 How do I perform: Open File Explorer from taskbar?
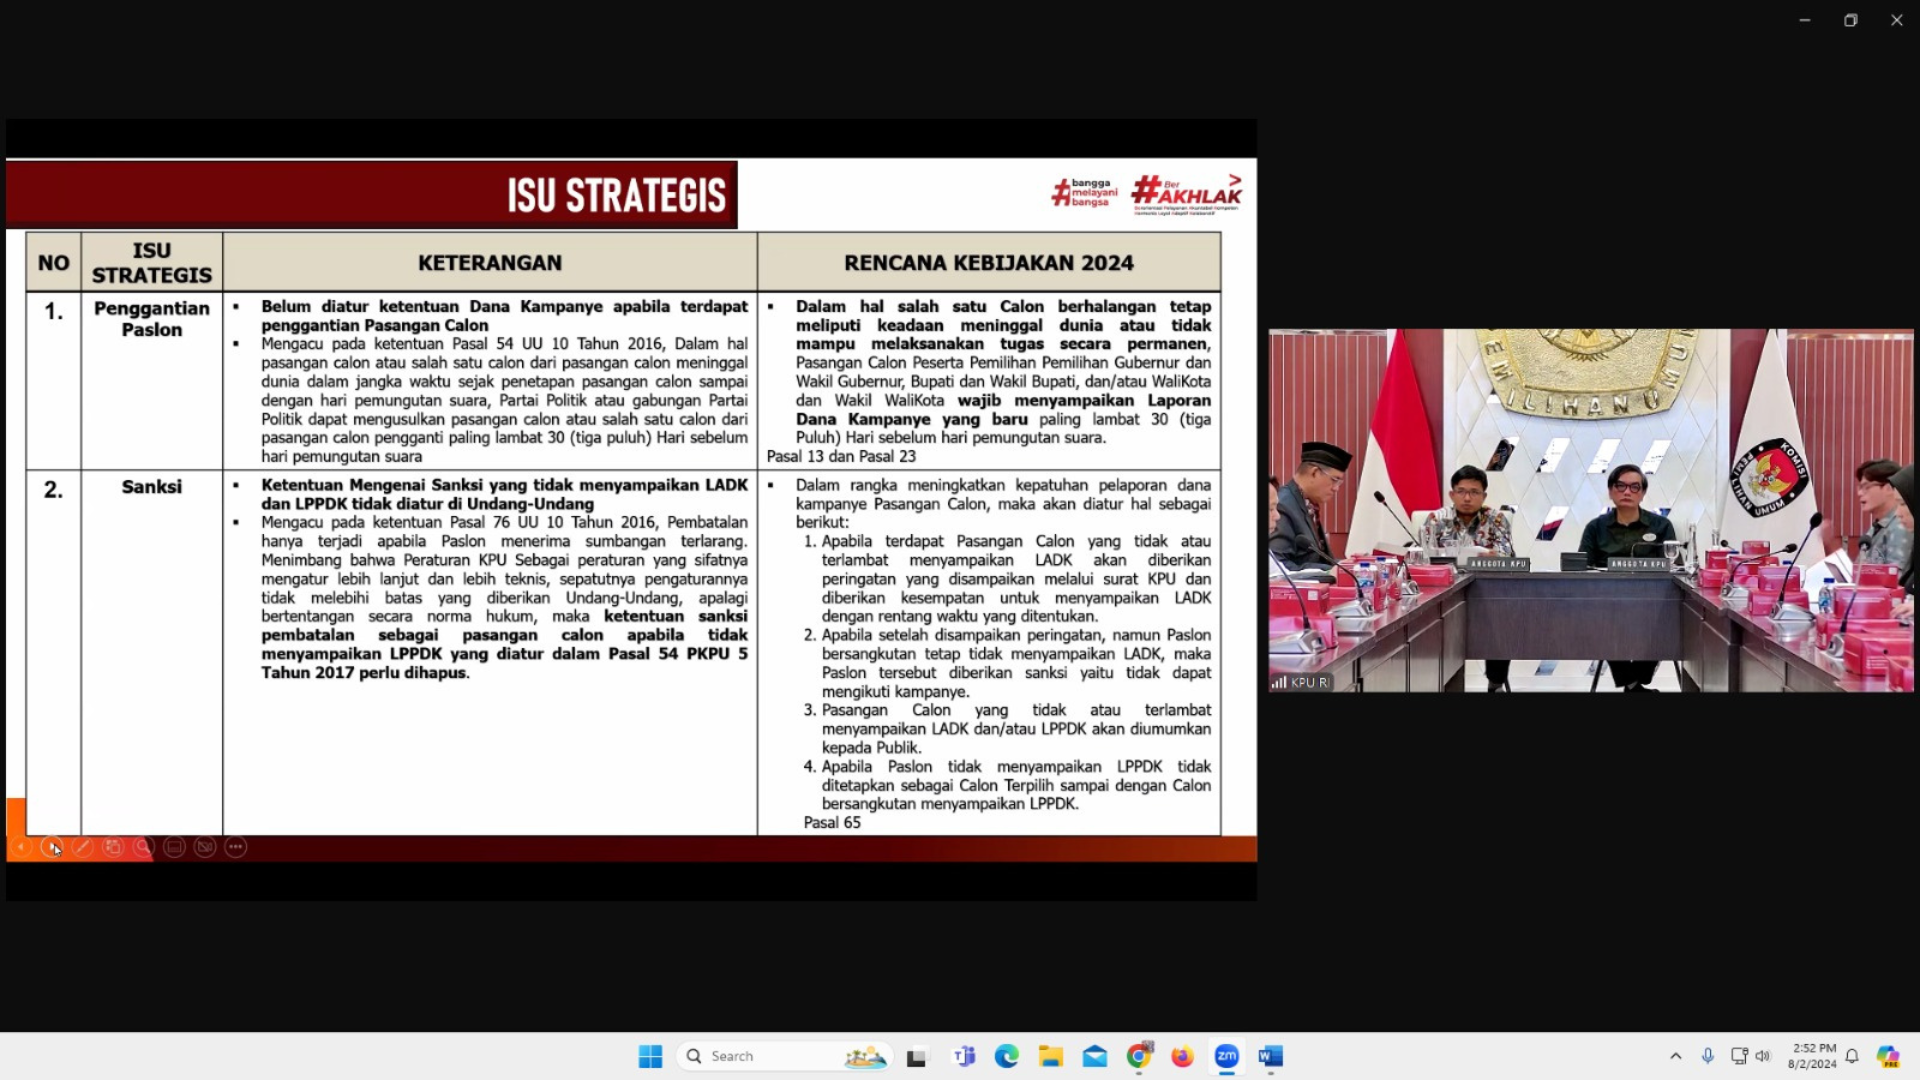tap(1050, 1056)
